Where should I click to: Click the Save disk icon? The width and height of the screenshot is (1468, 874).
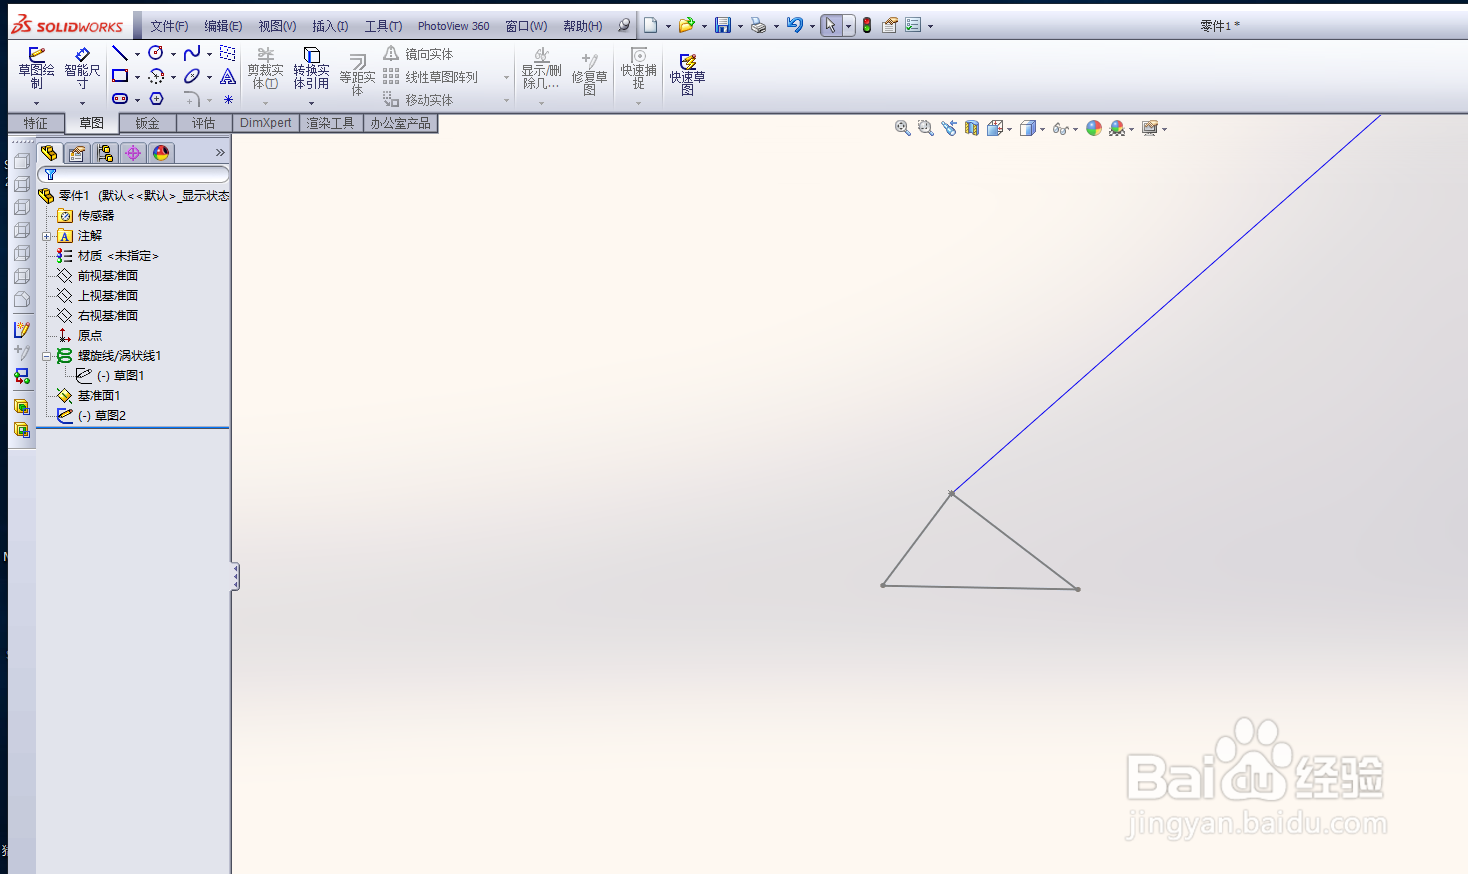pyautogui.click(x=722, y=25)
